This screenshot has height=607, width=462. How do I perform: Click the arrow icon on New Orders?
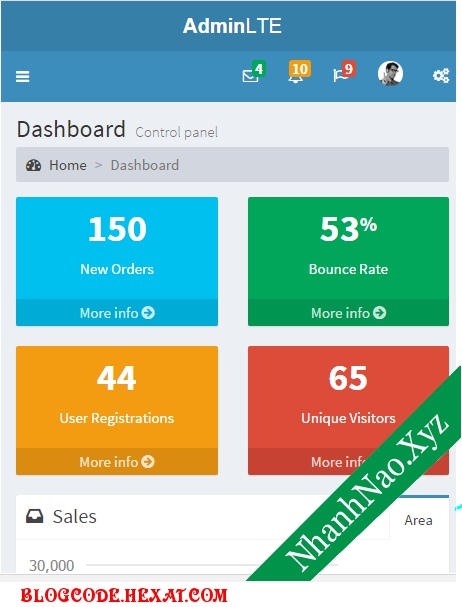(148, 312)
